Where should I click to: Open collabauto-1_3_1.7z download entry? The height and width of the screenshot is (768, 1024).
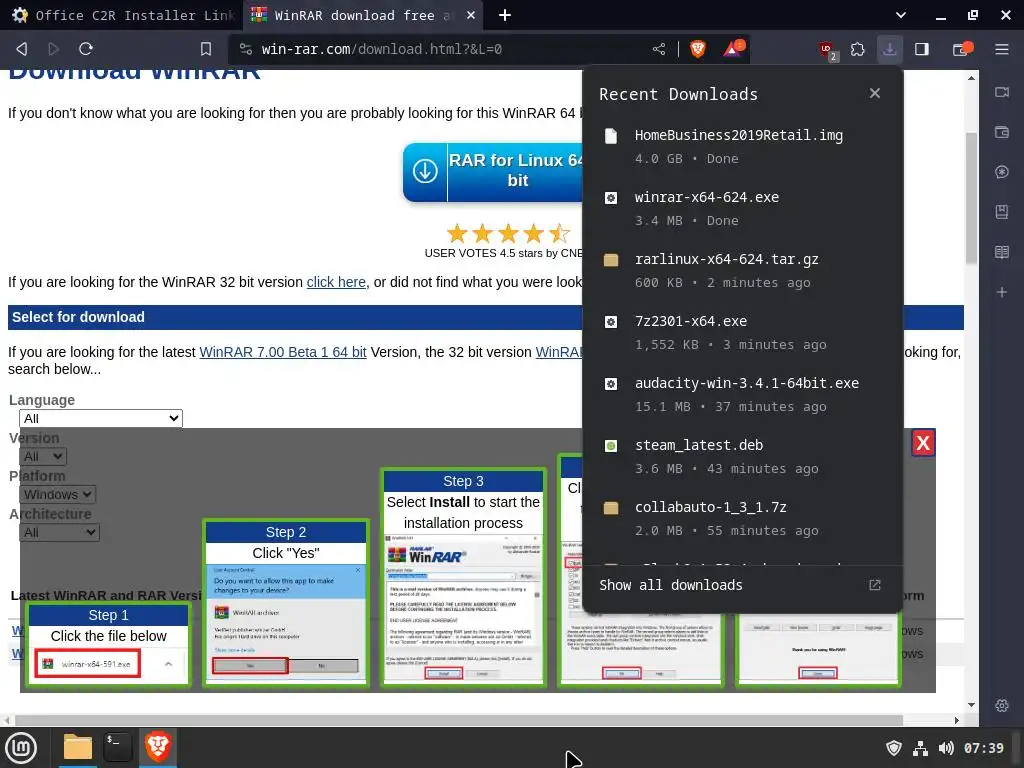743,519
